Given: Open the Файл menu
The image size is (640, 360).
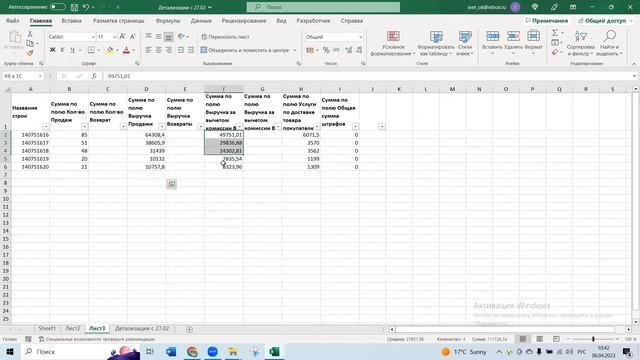Looking at the screenshot, I should click(x=13, y=21).
